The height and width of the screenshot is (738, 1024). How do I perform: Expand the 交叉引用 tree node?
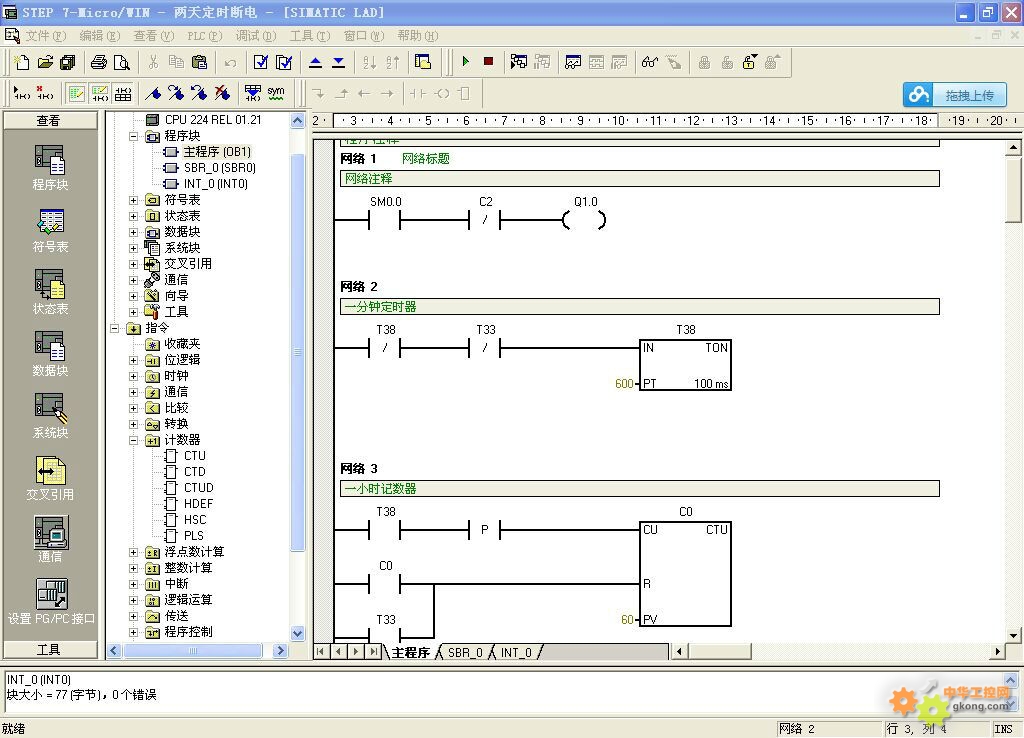click(133, 264)
